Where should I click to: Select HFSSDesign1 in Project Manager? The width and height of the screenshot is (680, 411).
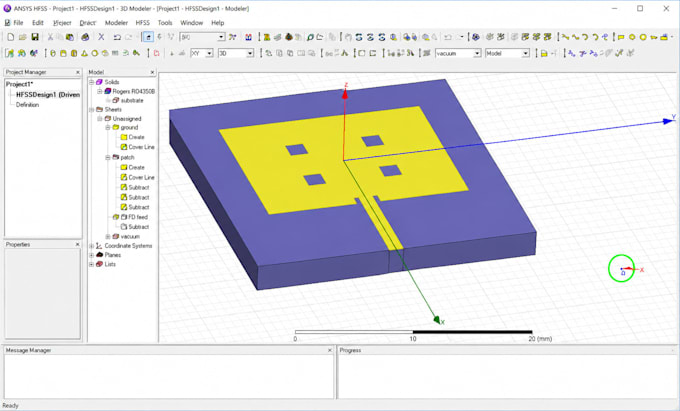tap(48, 95)
